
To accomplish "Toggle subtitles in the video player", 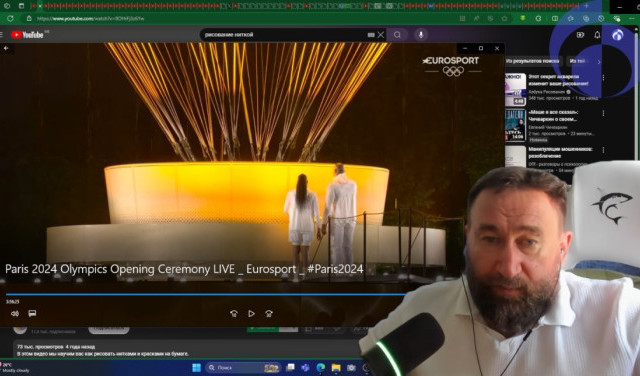I will tap(32, 313).
